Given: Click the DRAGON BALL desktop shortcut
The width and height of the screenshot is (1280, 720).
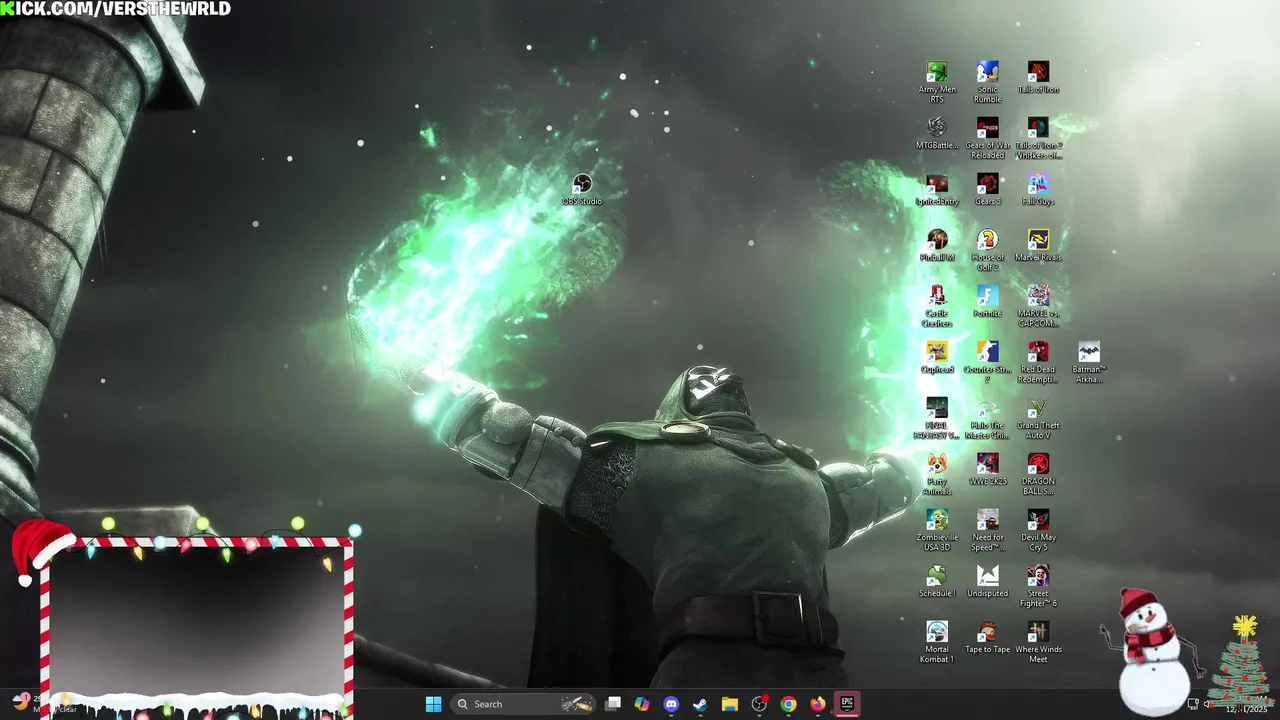Looking at the screenshot, I should tap(1038, 474).
